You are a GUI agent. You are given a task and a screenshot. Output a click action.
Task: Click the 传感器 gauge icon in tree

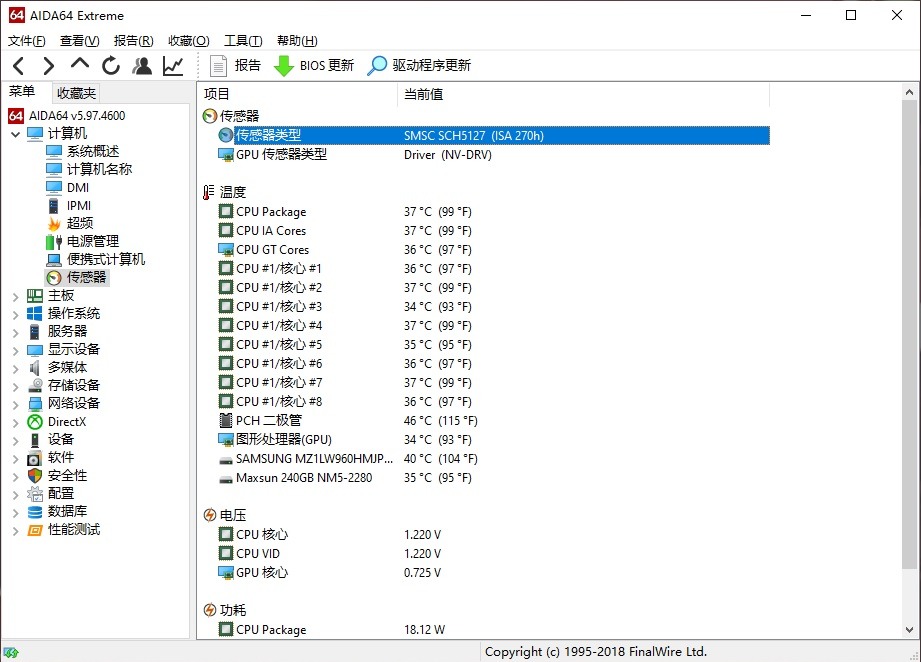pos(54,277)
